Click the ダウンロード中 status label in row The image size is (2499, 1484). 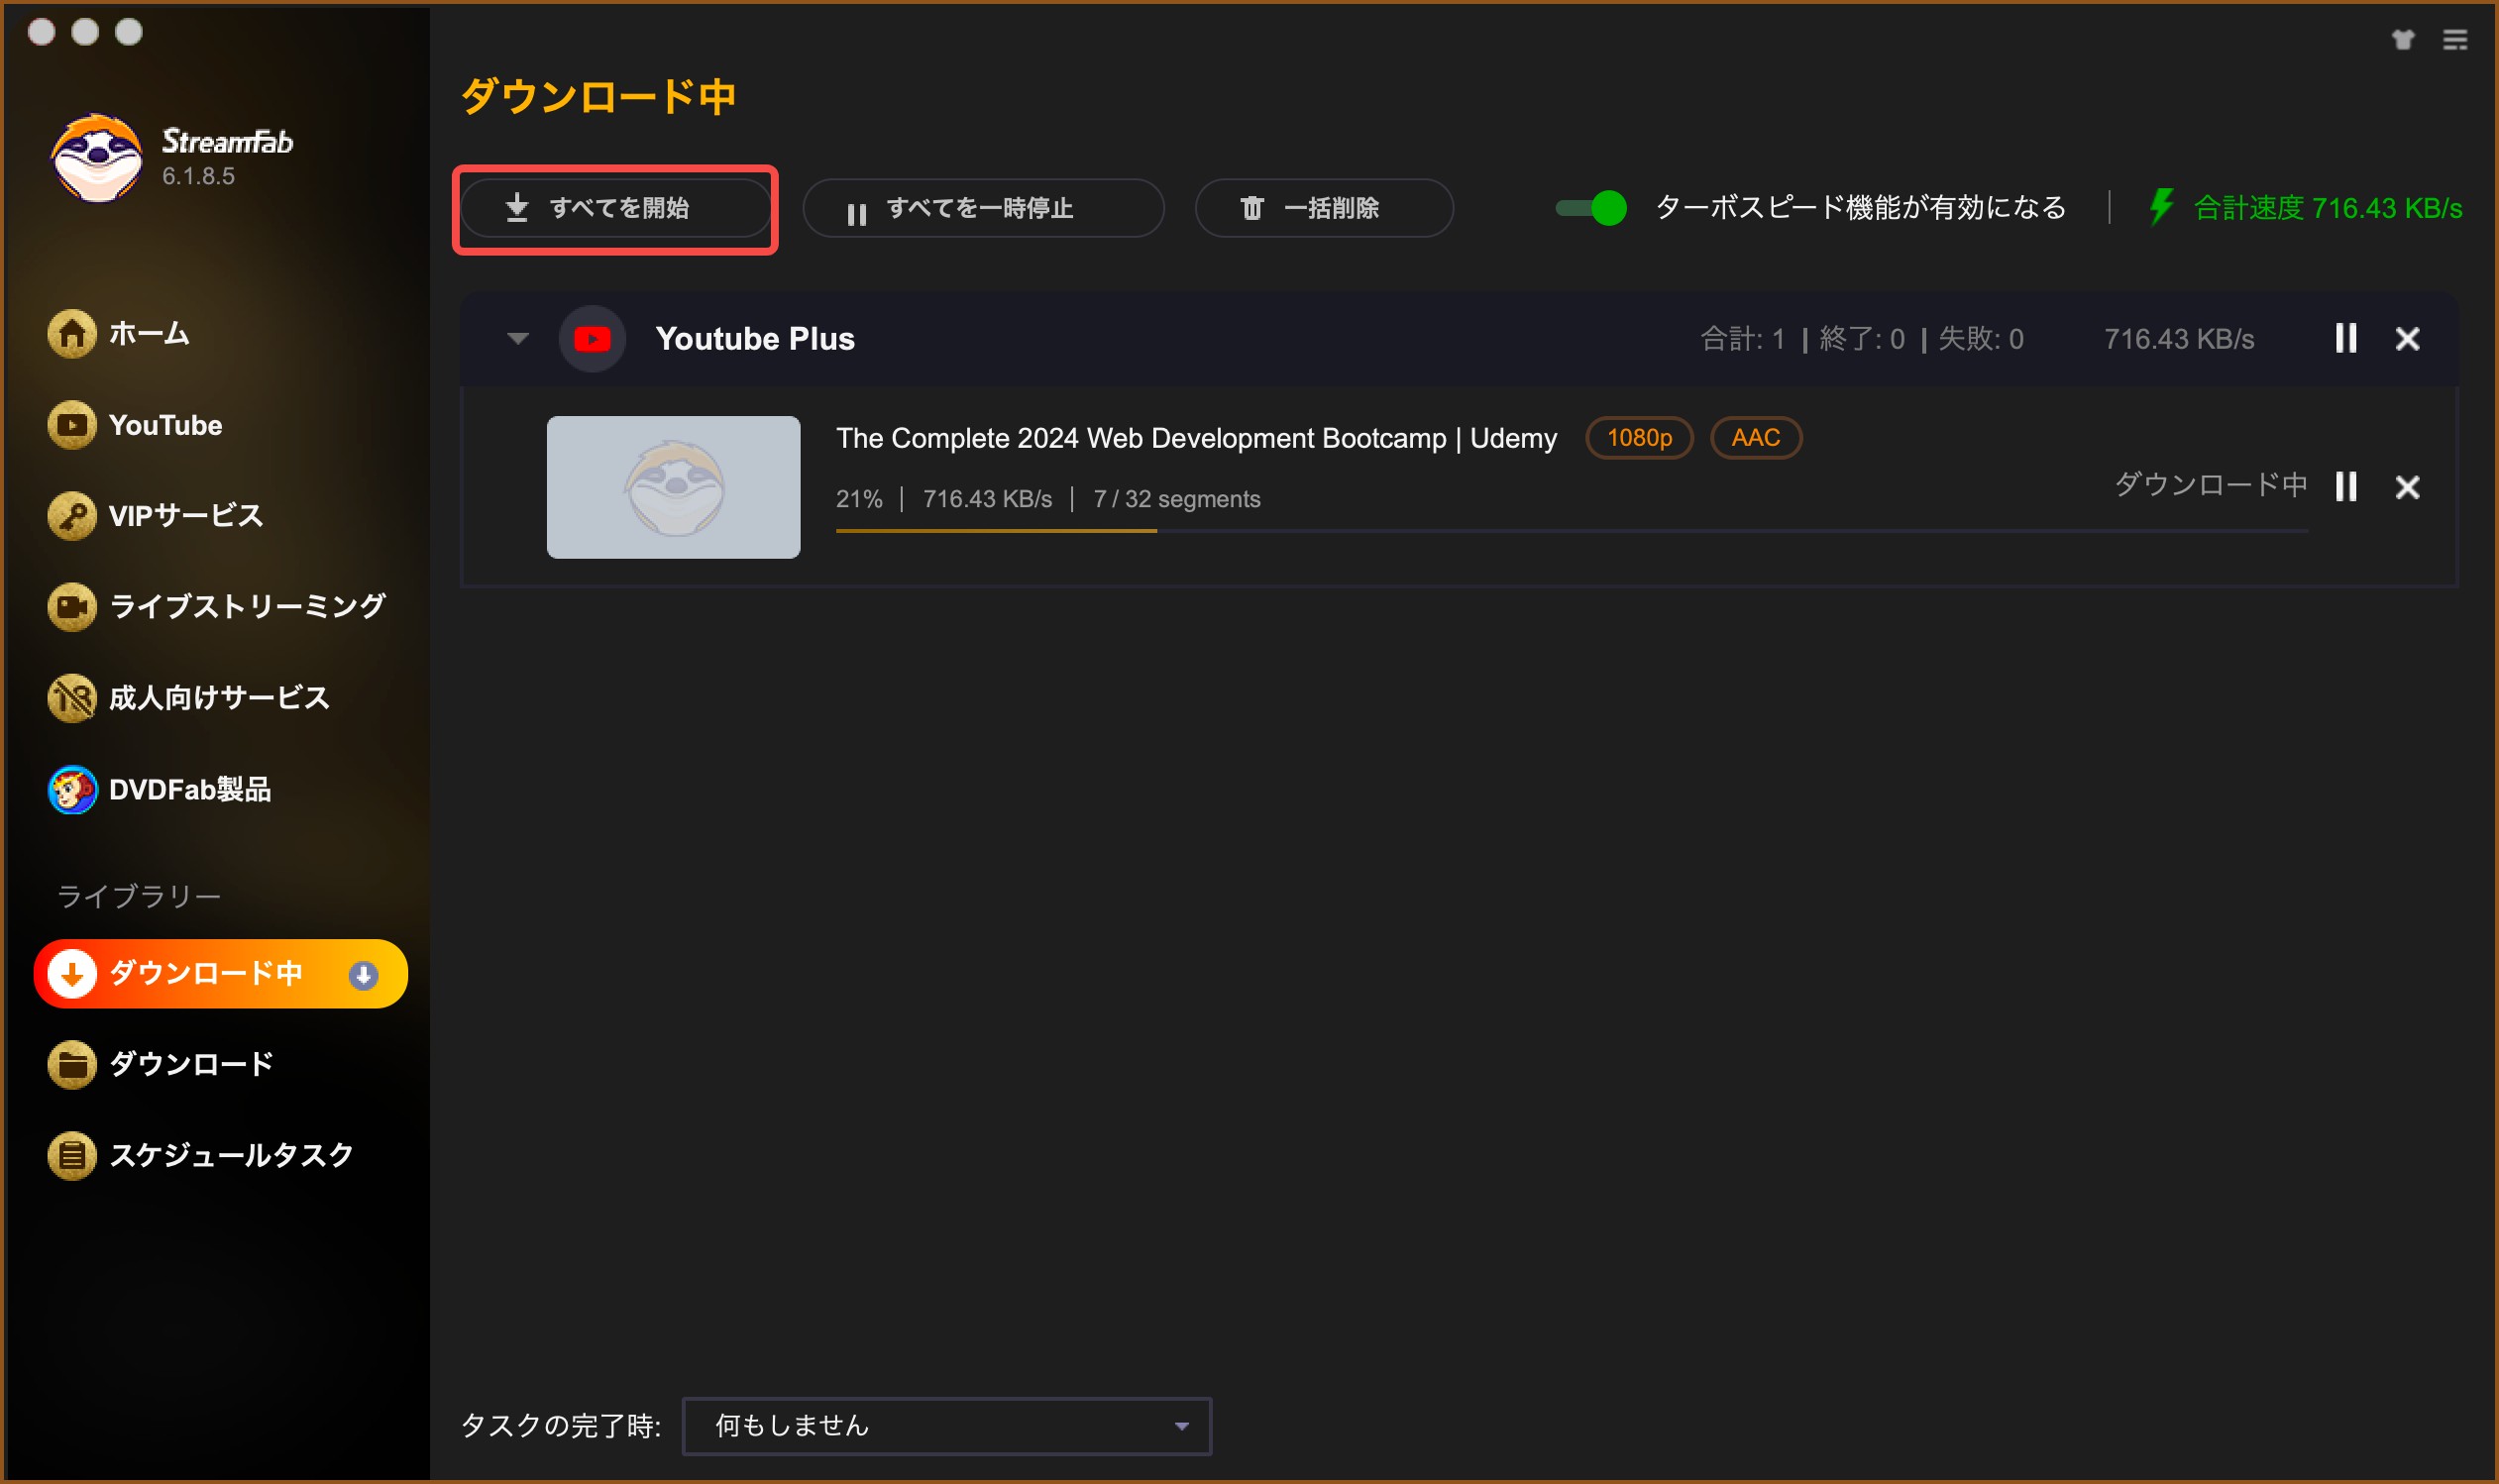coord(2210,485)
